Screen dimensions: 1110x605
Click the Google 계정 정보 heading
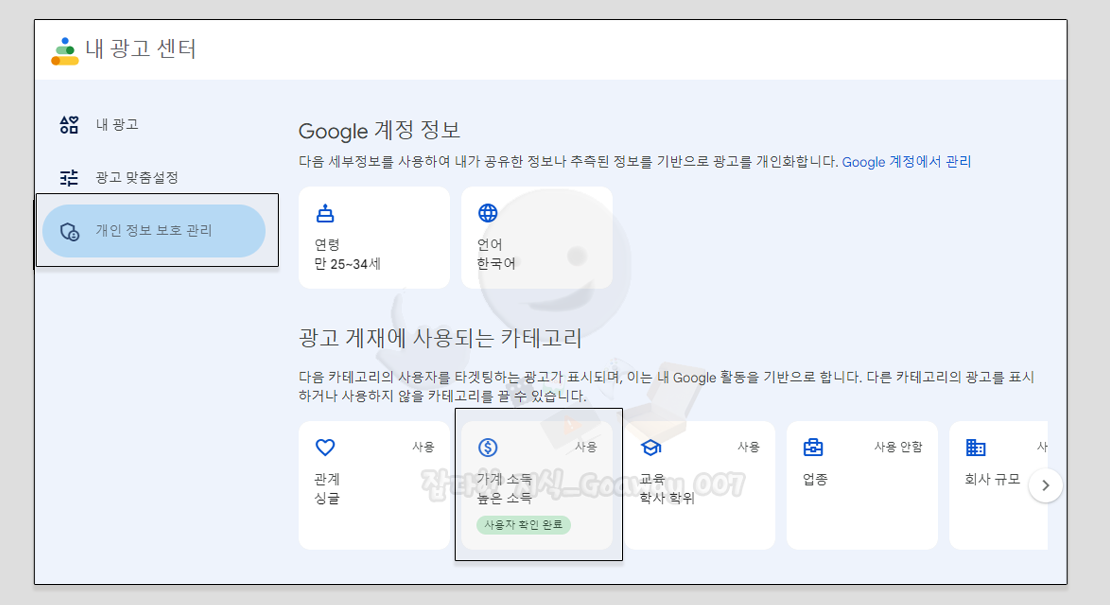pyautogui.click(x=379, y=130)
